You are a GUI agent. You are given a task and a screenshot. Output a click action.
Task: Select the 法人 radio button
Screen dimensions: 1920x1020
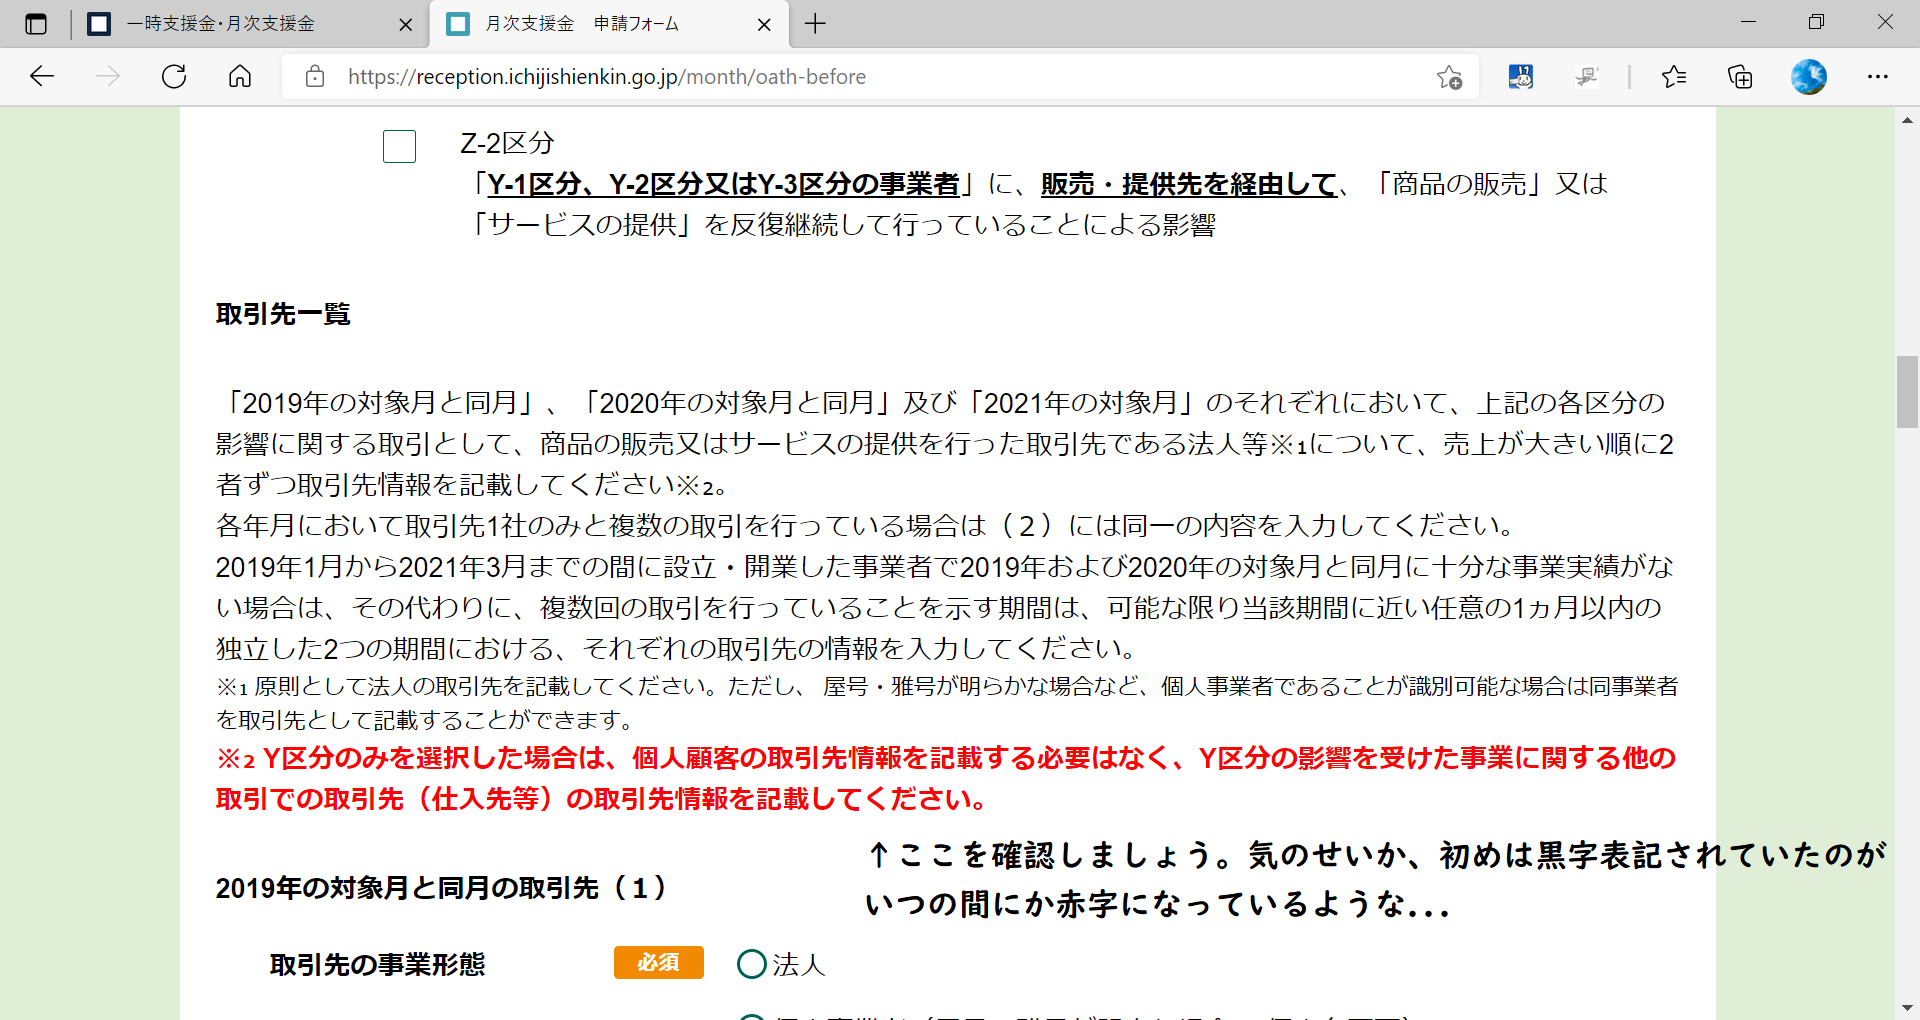click(x=751, y=964)
